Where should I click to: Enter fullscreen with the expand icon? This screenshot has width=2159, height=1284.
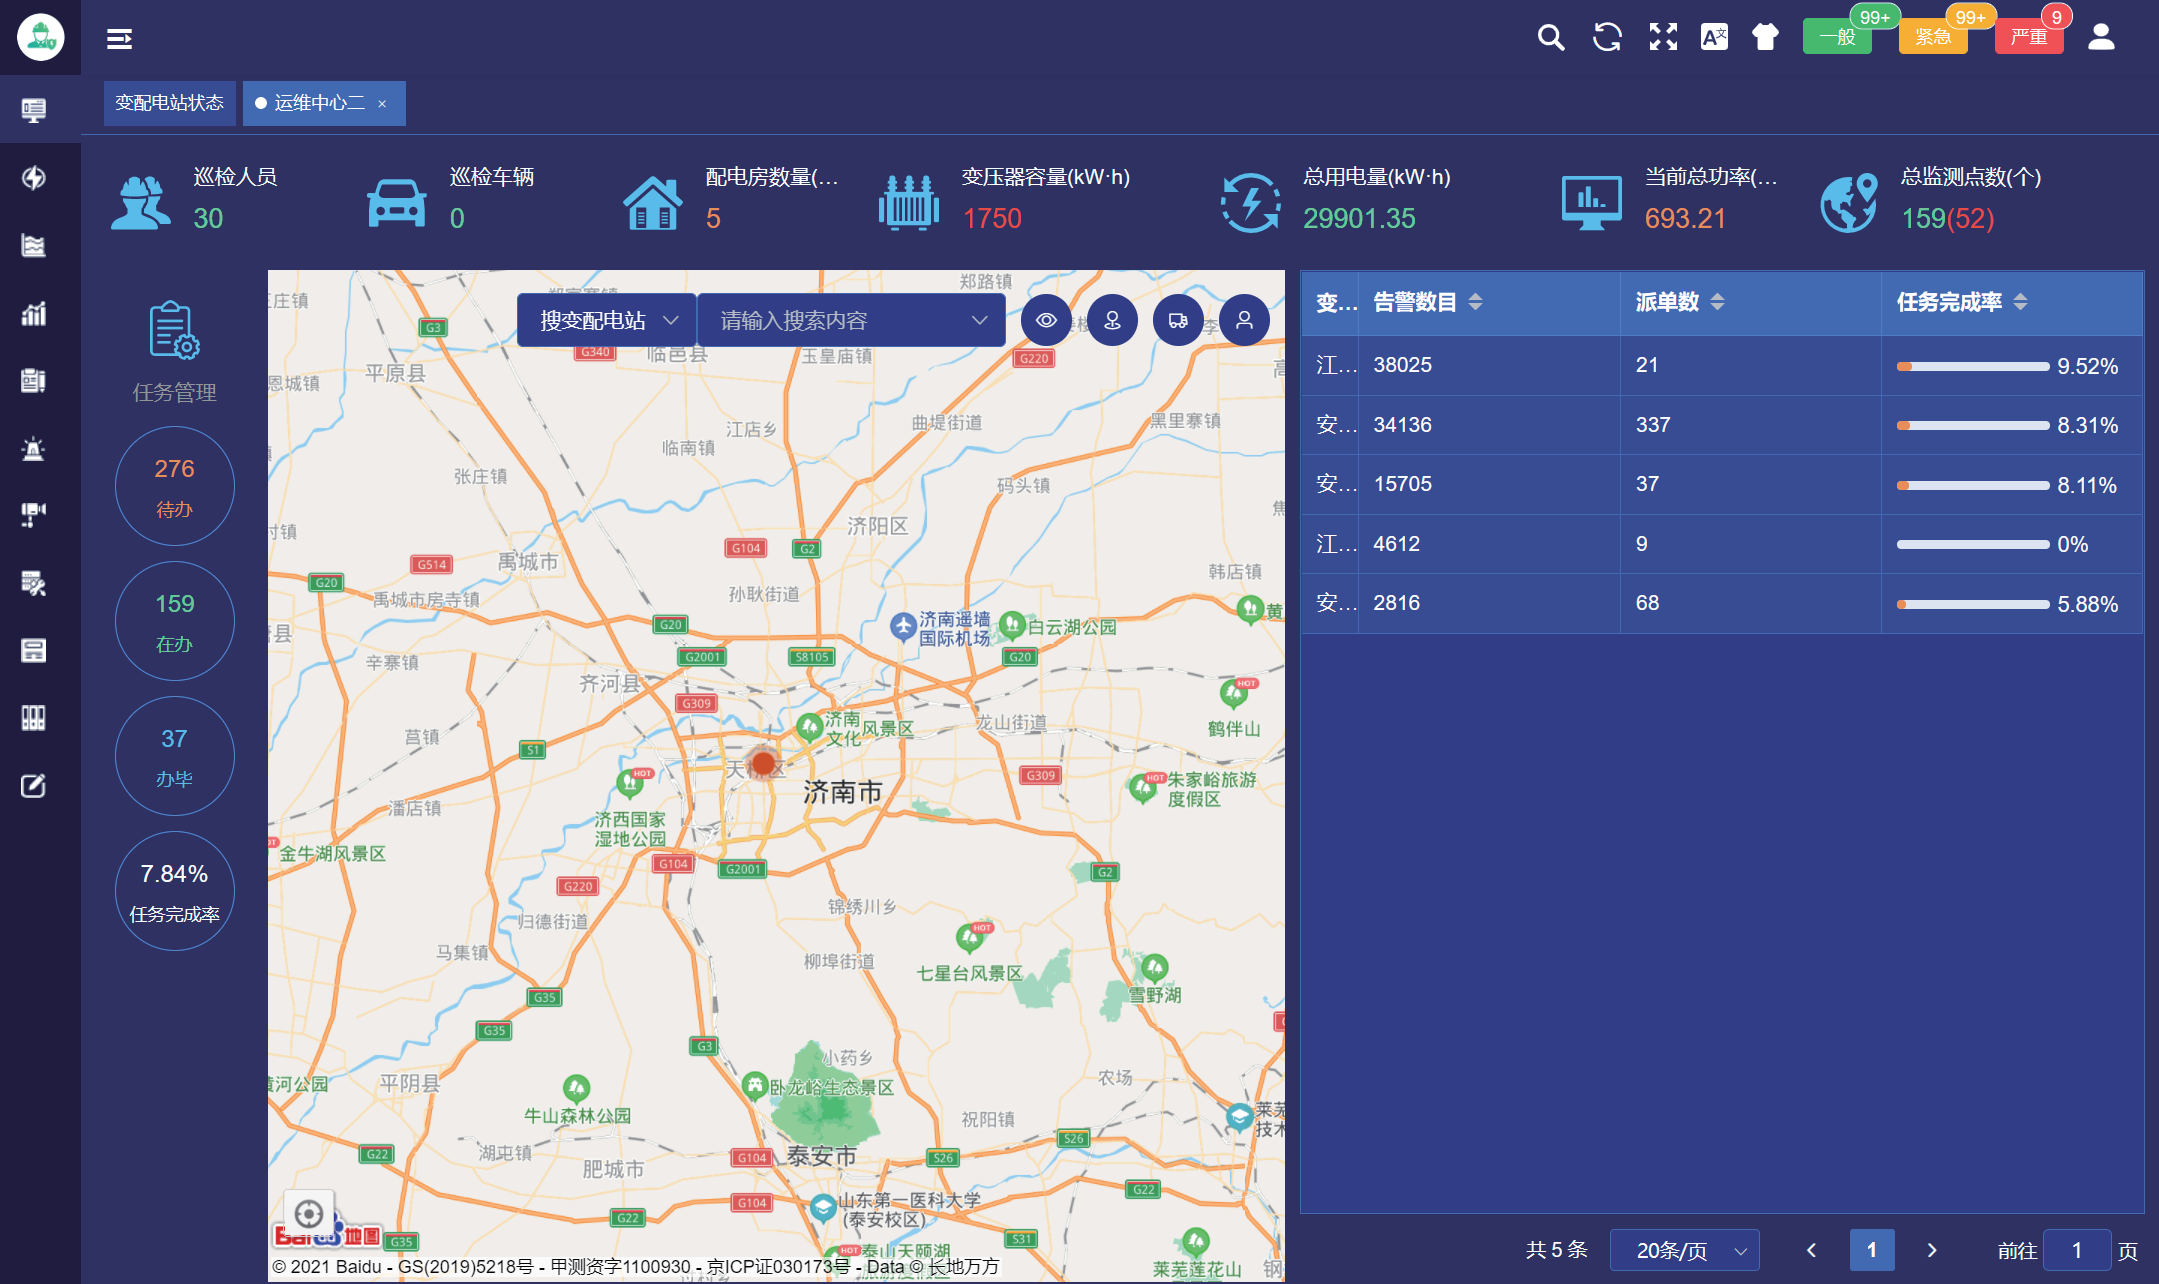(1663, 38)
